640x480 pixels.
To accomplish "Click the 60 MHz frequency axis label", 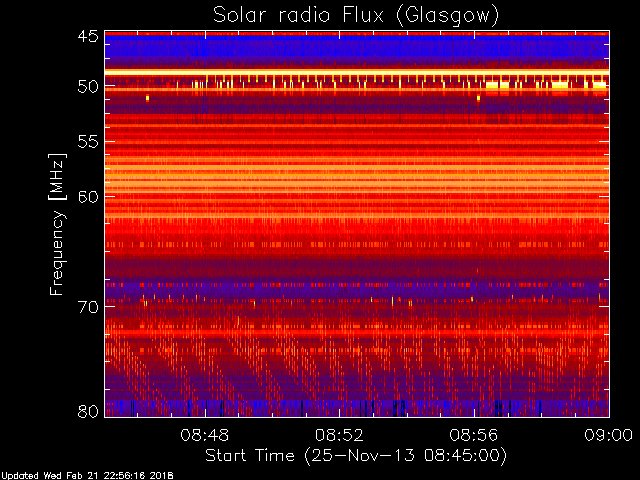I will (x=88, y=197).
